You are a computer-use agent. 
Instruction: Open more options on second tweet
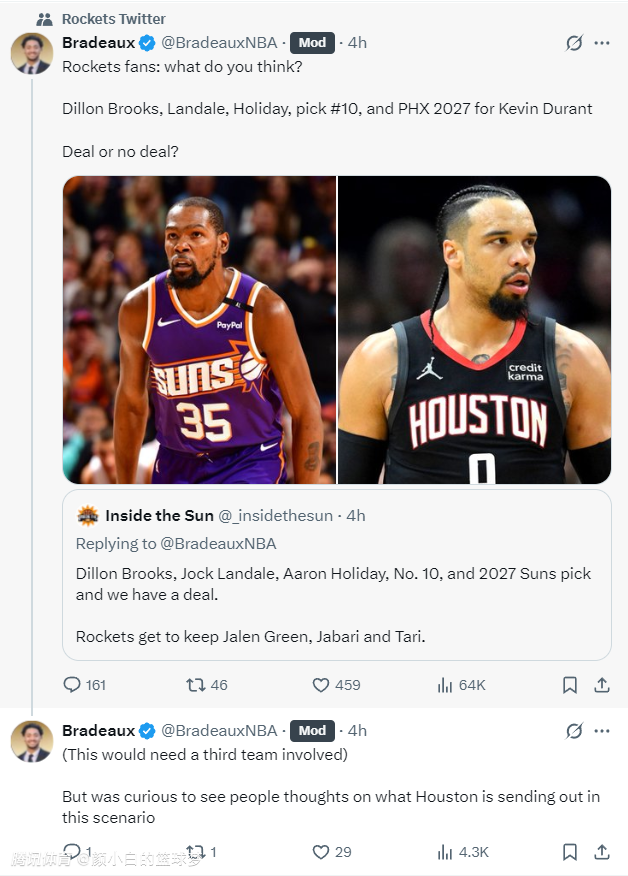click(602, 730)
